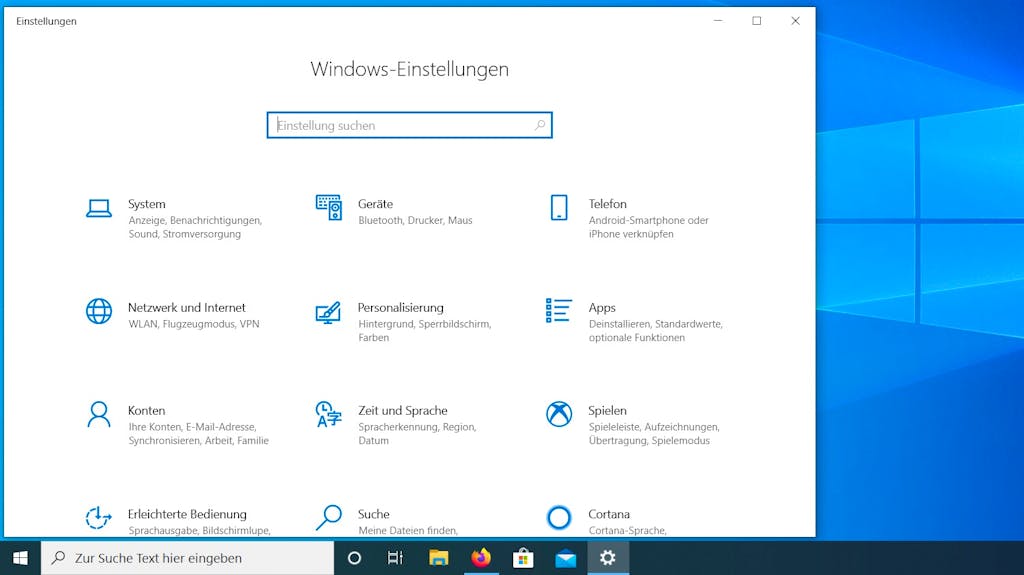Open the Cortana settings link
The width and height of the screenshot is (1024, 575).
pyautogui.click(x=609, y=514)
